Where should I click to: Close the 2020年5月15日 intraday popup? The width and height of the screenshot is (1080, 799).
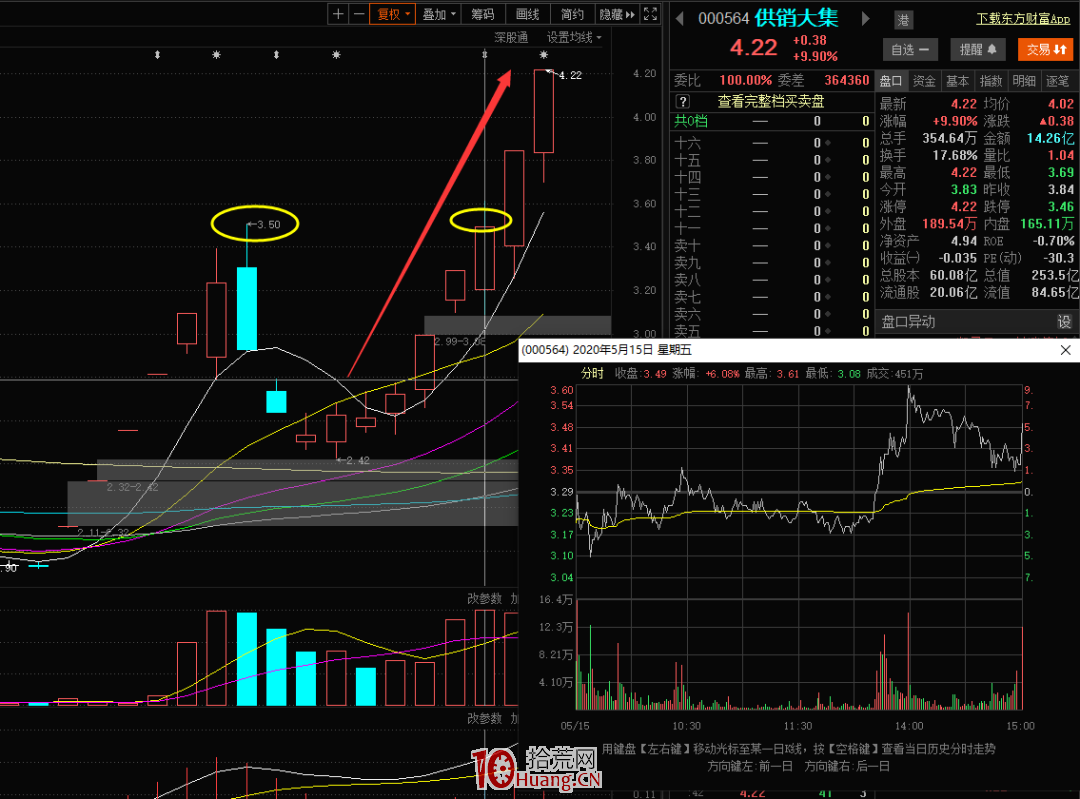pos(1066,350)
